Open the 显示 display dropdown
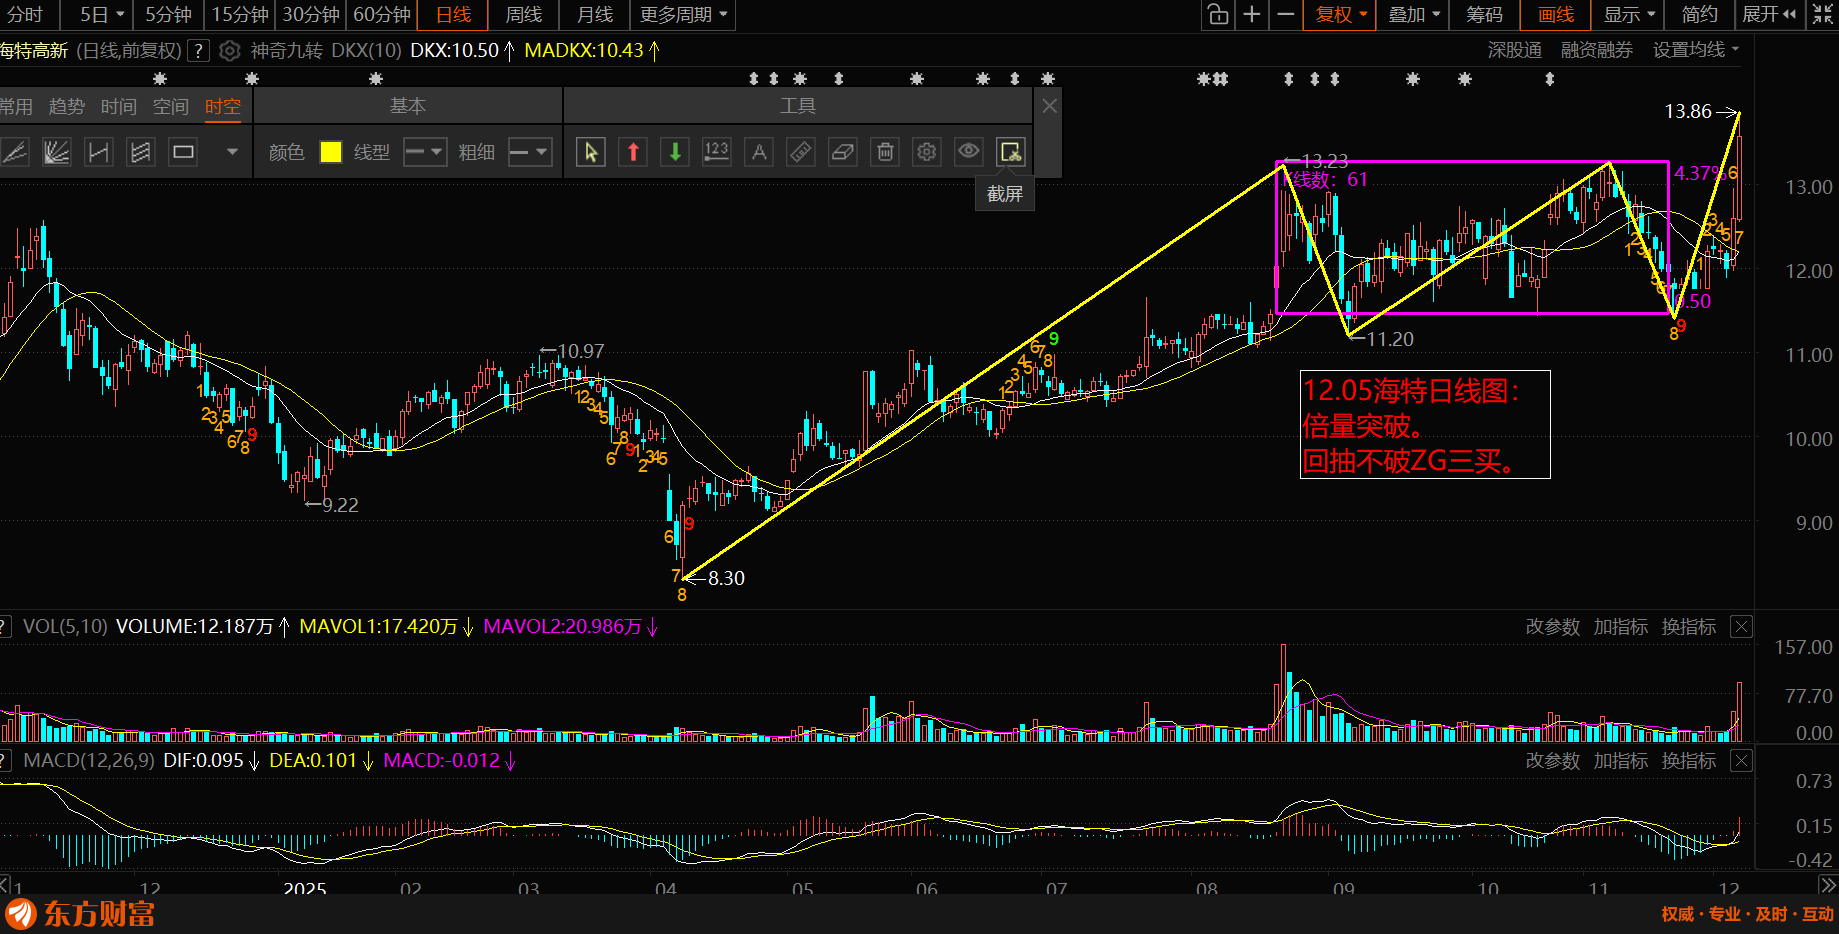The height and width of the screenshot is (934, 1839). point(1629,15)
